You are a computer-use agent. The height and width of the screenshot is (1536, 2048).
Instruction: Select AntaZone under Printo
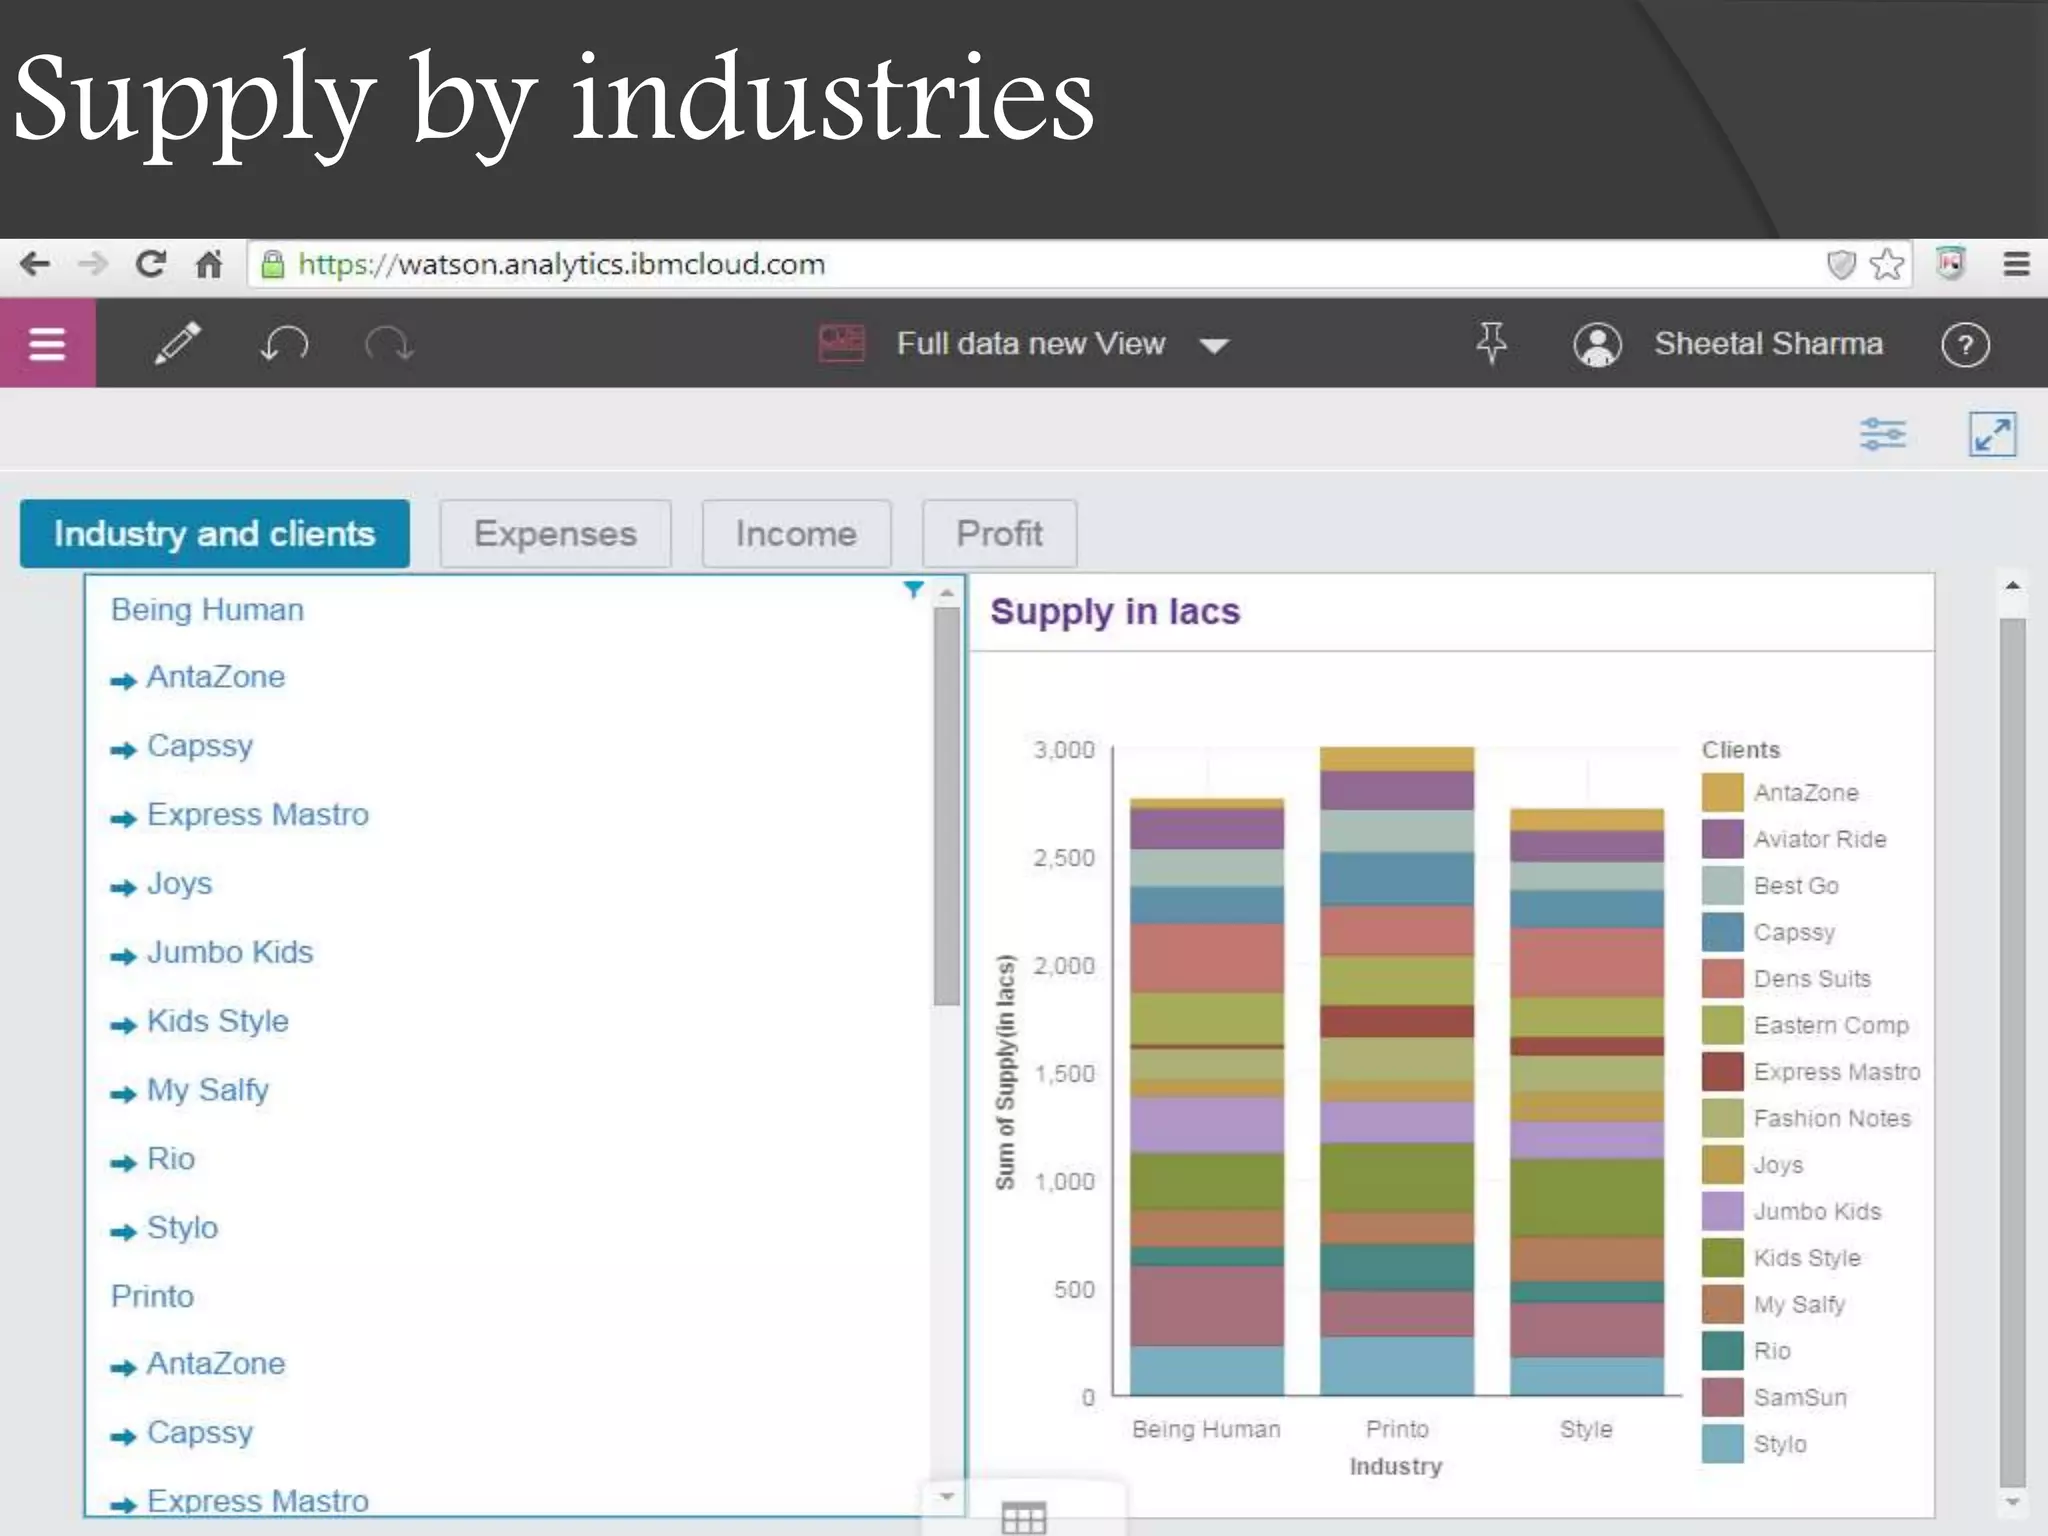coord(216,1364)
